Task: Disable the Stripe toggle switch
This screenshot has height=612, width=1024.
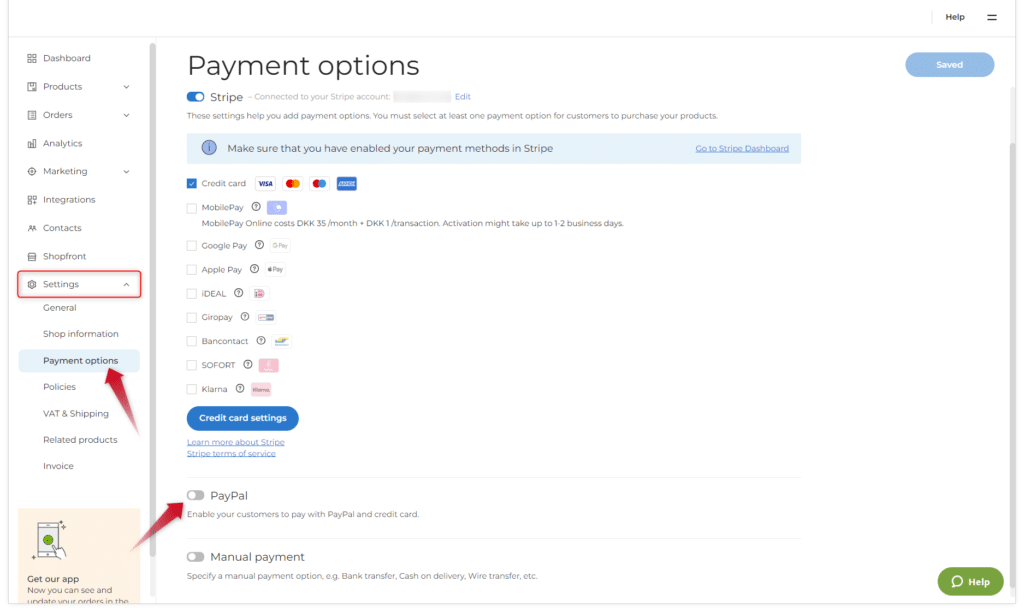Action: (x=195, y=97)
